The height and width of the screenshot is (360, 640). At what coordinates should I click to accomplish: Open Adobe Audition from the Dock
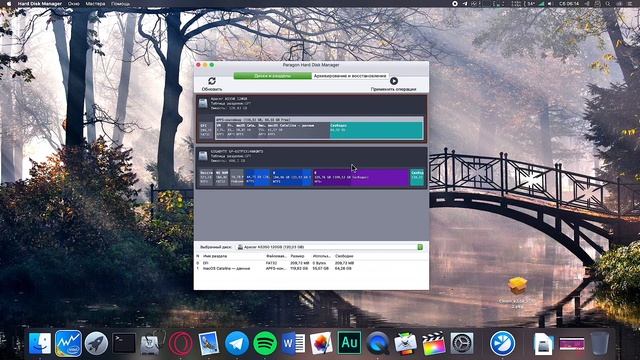click(349, 343)
